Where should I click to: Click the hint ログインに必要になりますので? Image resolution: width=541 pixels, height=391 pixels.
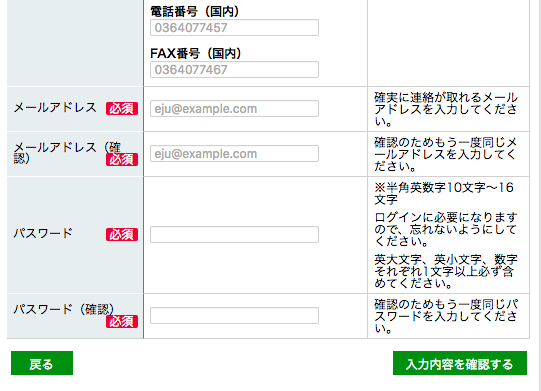point(445,229)
